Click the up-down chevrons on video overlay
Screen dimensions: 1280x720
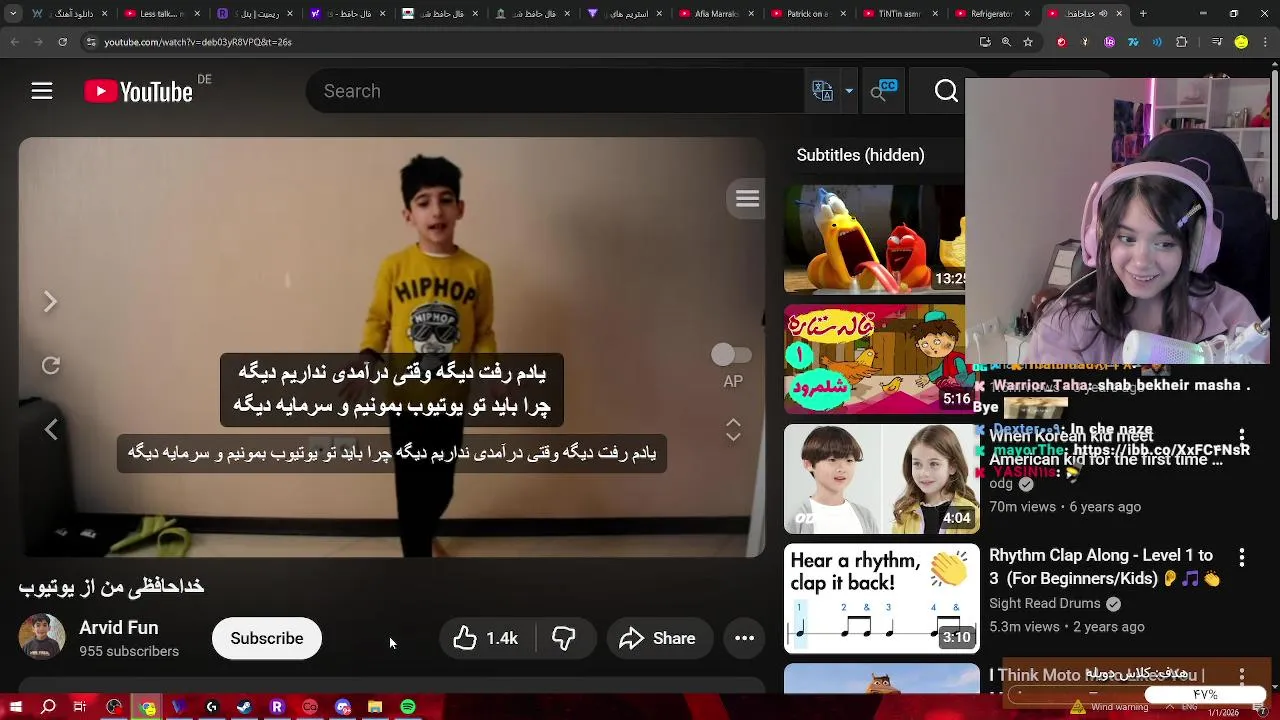[x=733, y=430]
